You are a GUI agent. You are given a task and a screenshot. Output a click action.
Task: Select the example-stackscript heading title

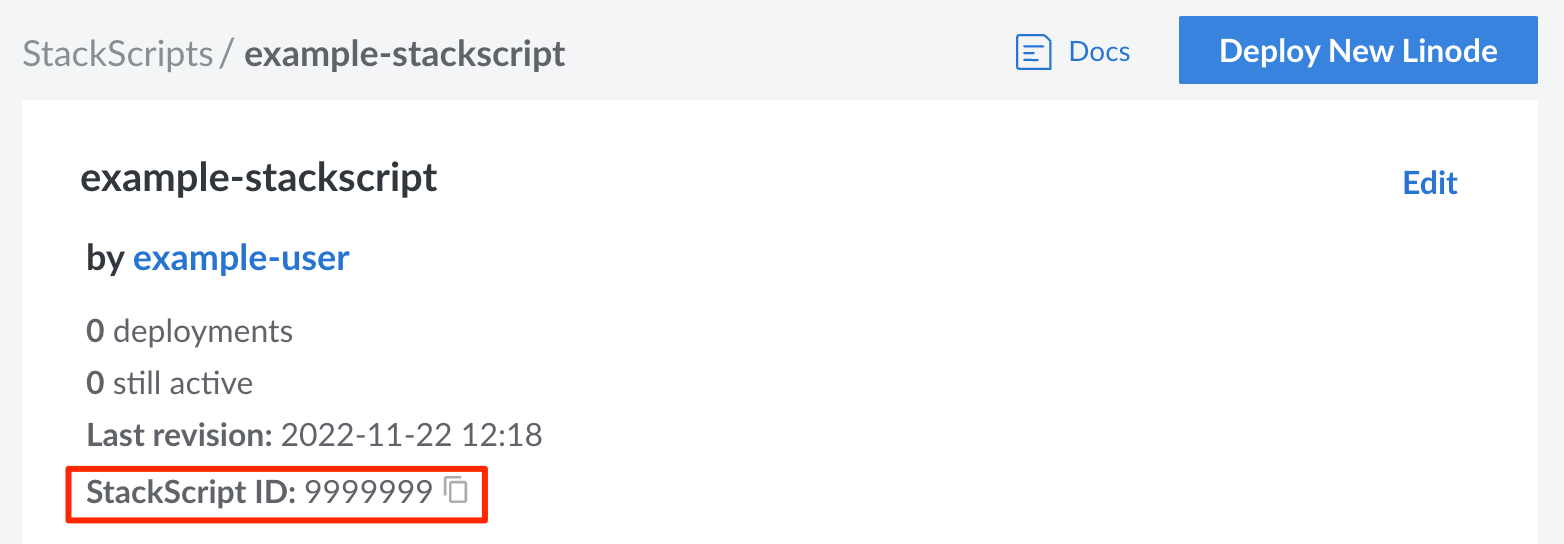259,178
